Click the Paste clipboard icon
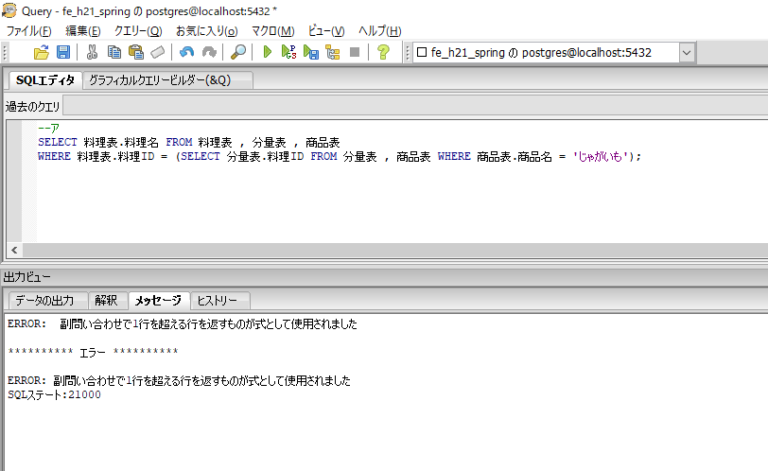 135,52
